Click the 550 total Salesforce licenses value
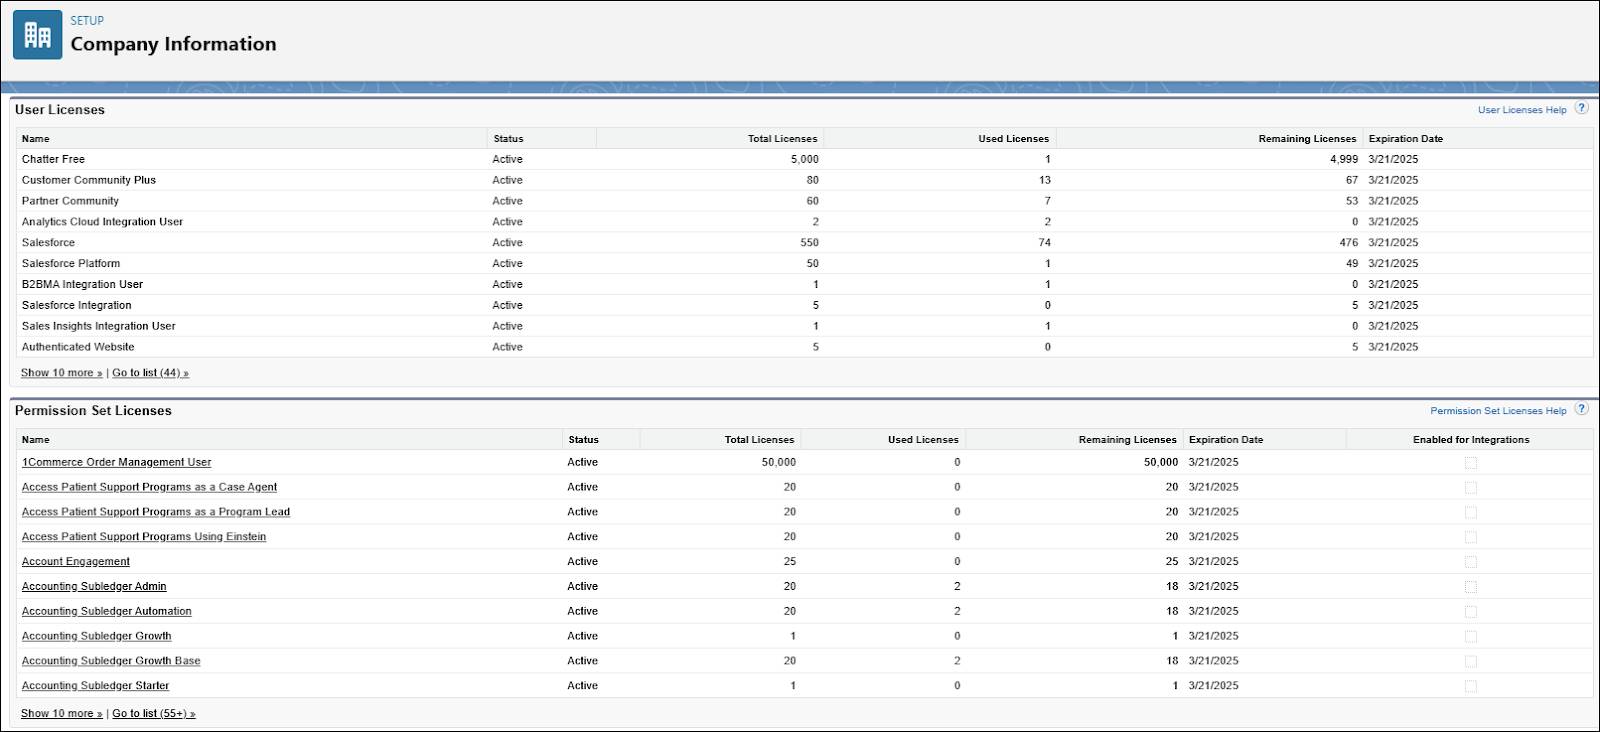This screenshot has width=1600, height=732. (x=809, y=243)
